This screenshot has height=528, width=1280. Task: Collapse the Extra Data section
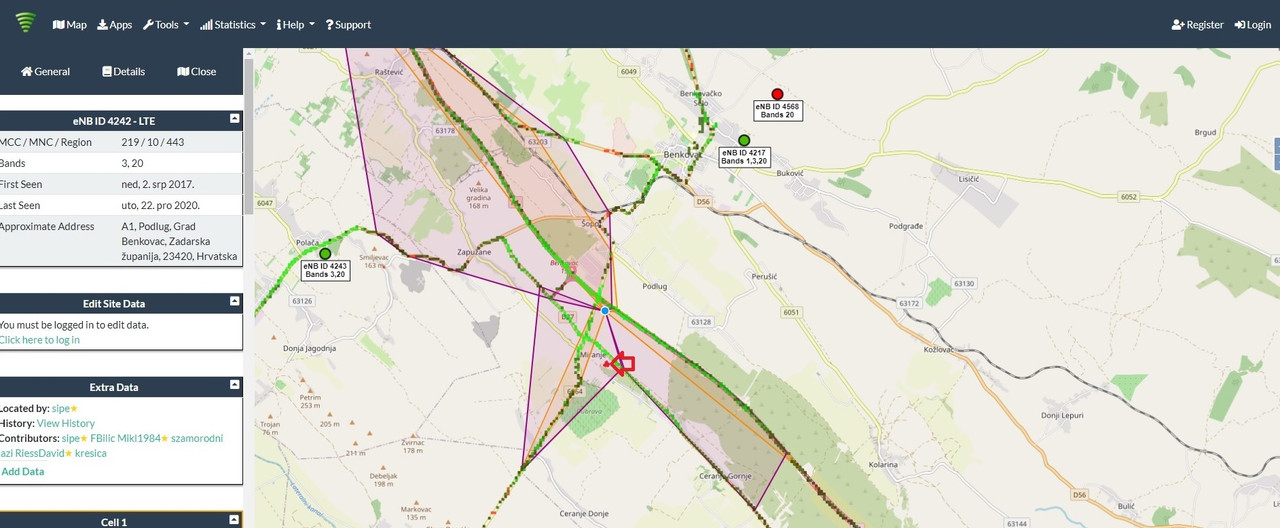click(234, 385)
